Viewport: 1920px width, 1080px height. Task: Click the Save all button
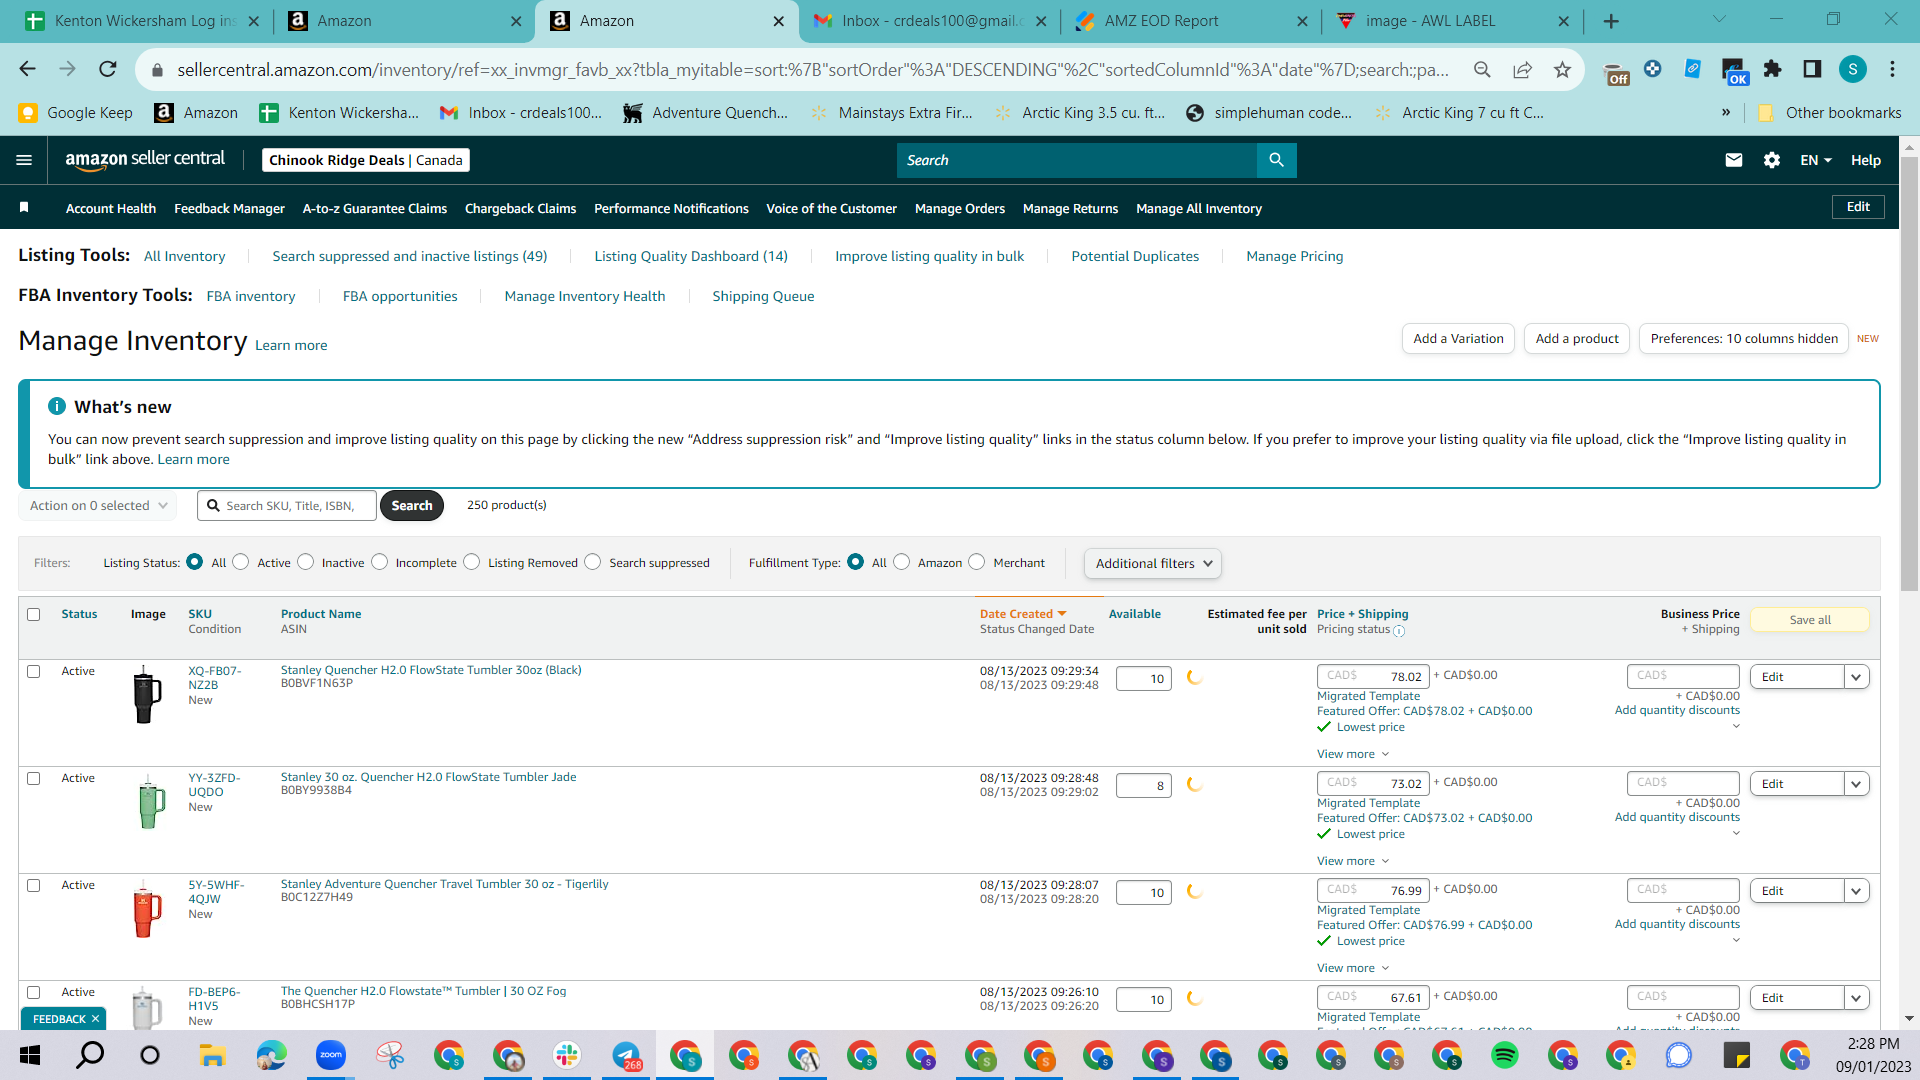pos(1810,620)
